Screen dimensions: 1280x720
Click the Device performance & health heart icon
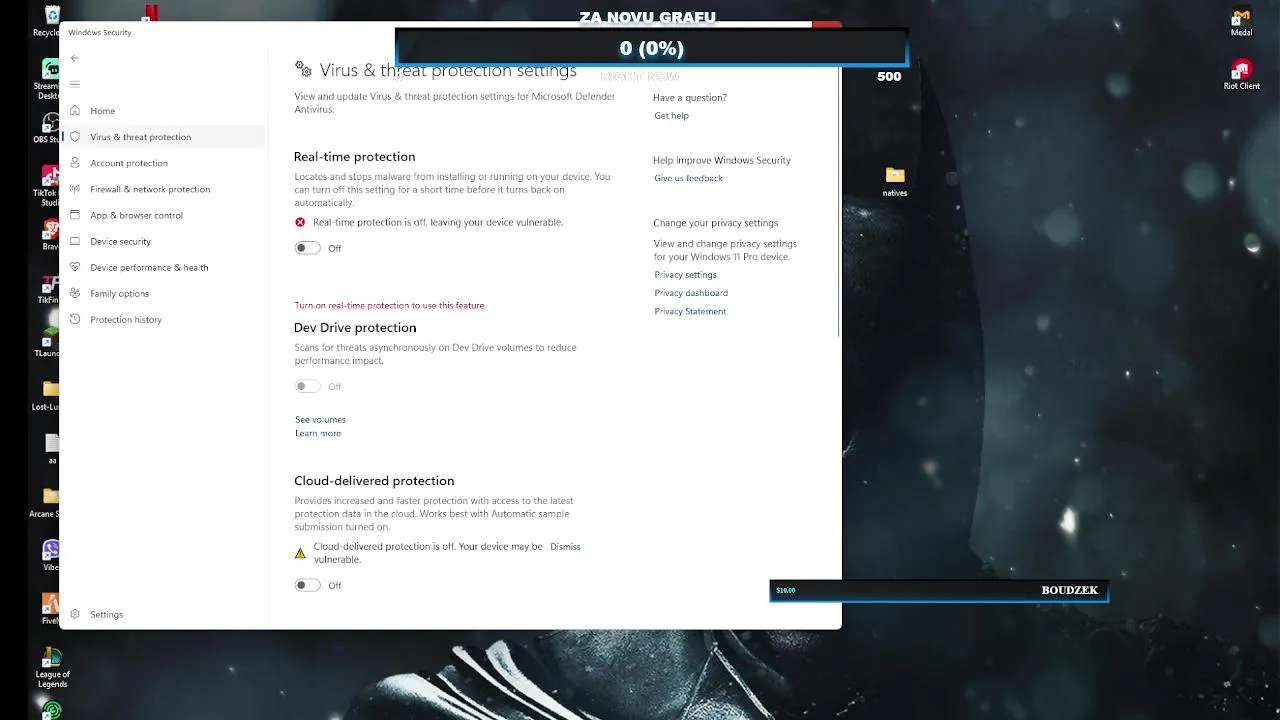tap(75, 267)
